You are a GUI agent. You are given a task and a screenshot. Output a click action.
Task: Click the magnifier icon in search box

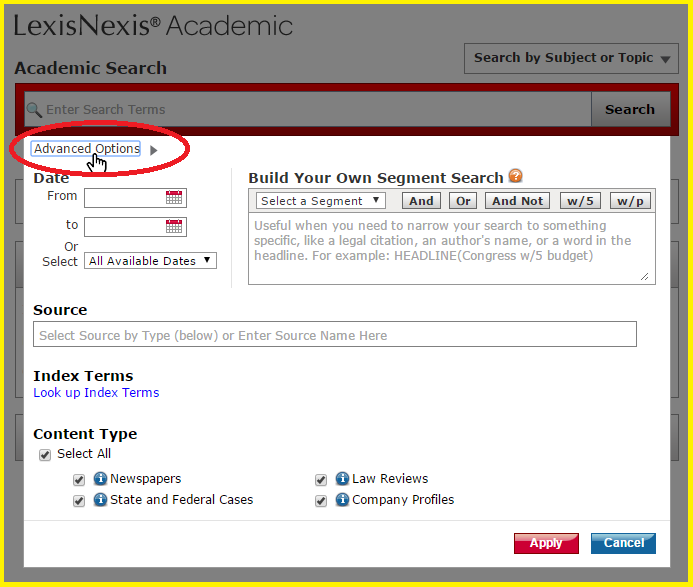click(x=34, y=110)
